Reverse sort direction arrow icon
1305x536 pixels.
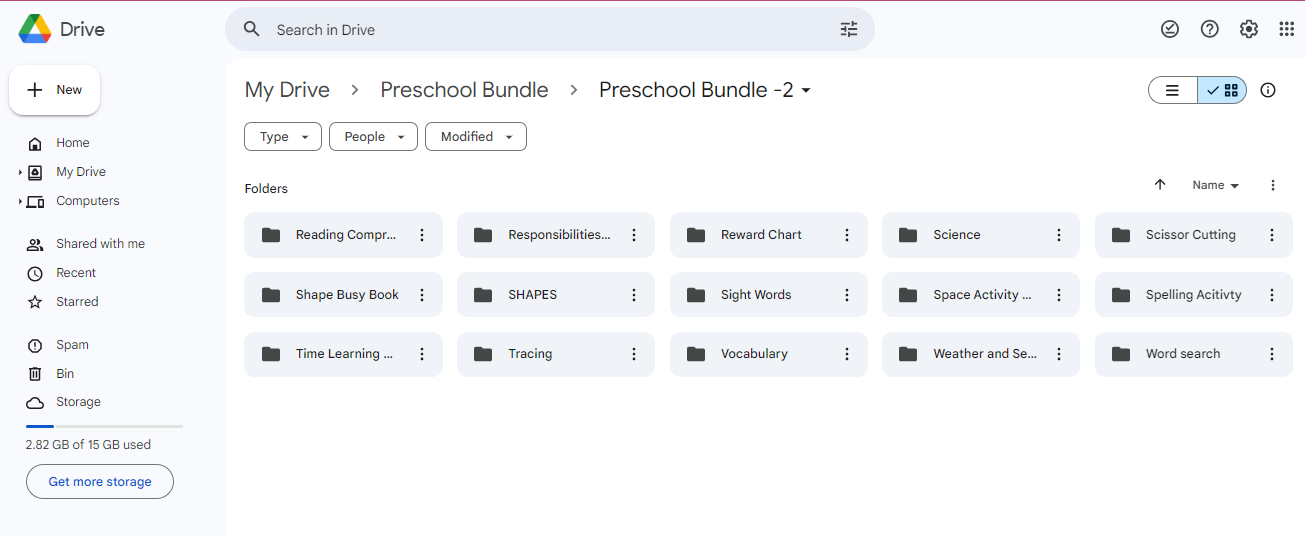coord(1160,185)
